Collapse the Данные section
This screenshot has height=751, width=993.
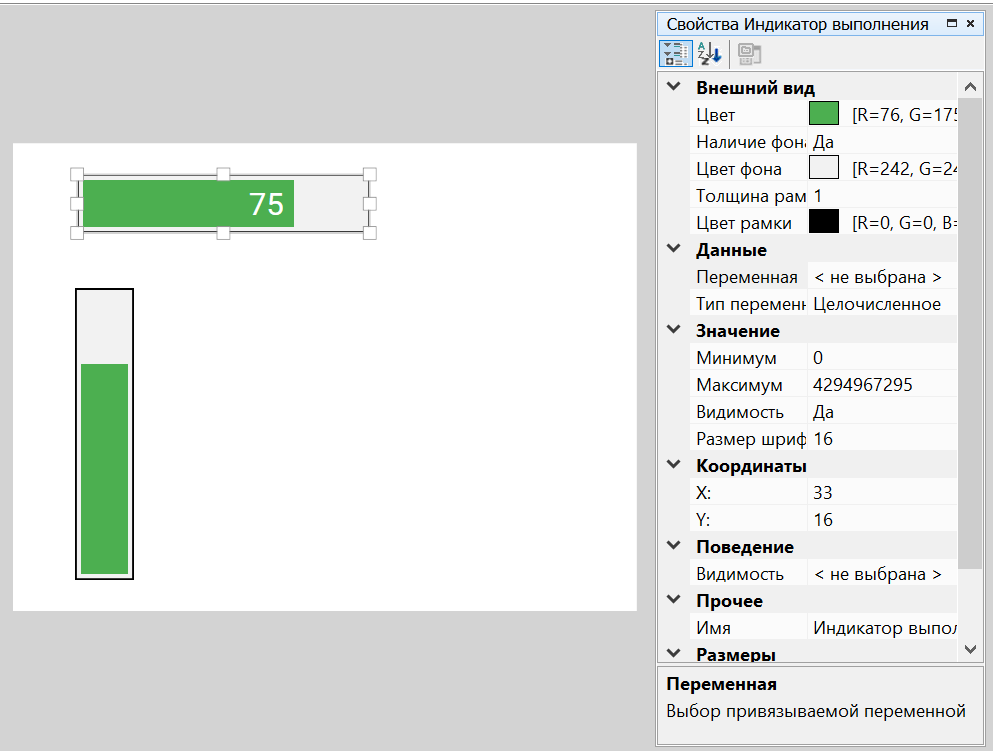[674, 250]
